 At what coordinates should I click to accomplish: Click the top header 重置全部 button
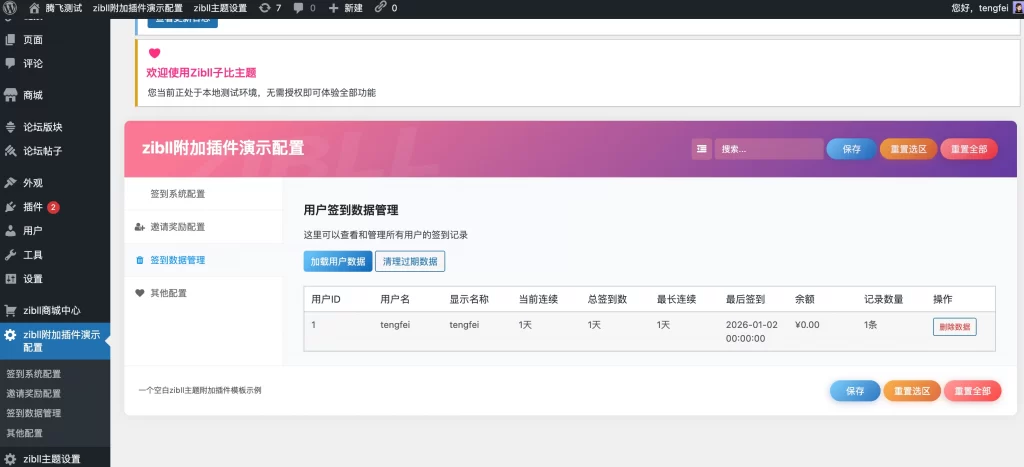(969, 149)
